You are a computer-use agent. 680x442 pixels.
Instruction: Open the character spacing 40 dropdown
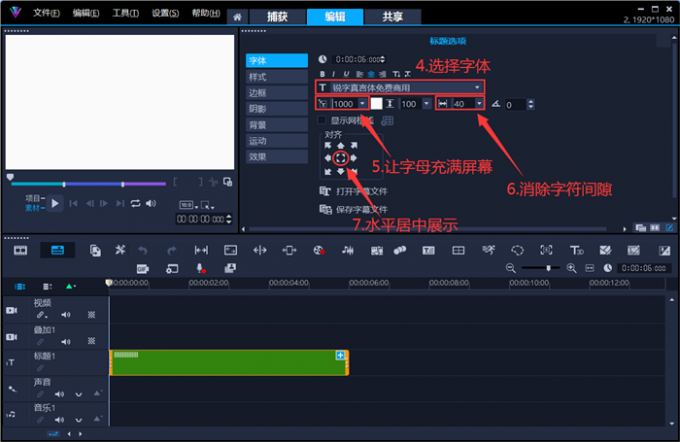point(480,104)
